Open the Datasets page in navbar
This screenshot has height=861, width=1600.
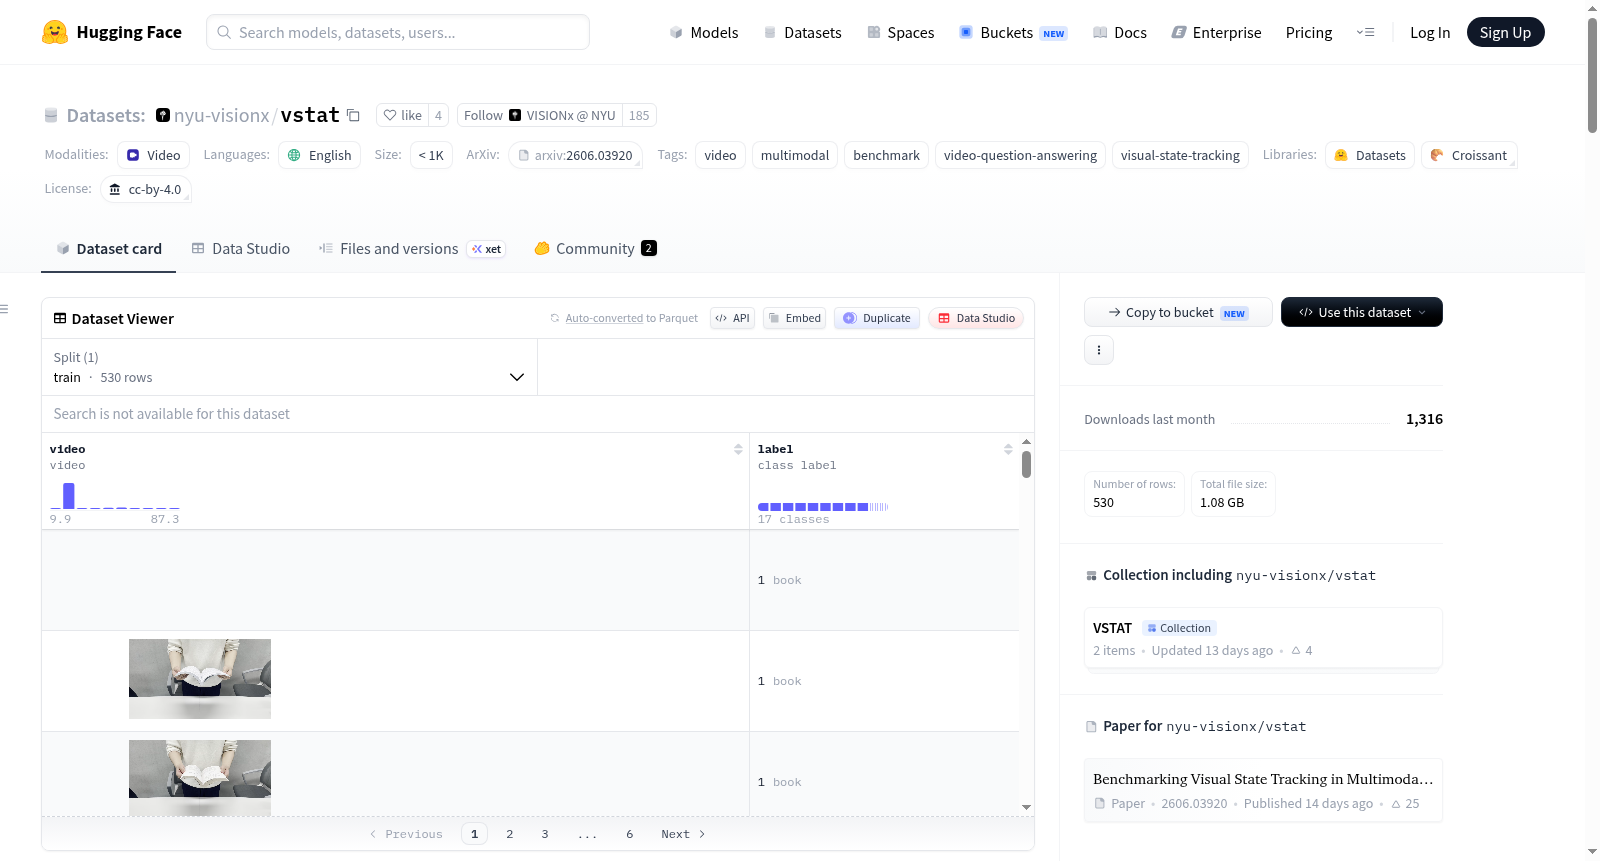[802, 32]
